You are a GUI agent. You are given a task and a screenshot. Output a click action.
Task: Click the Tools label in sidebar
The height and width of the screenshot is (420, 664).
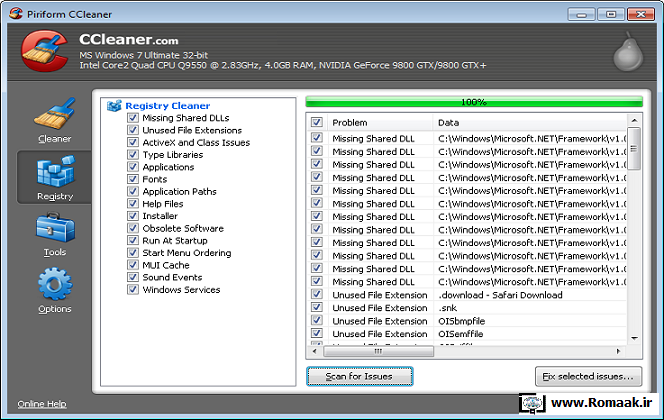coord(55,252)
